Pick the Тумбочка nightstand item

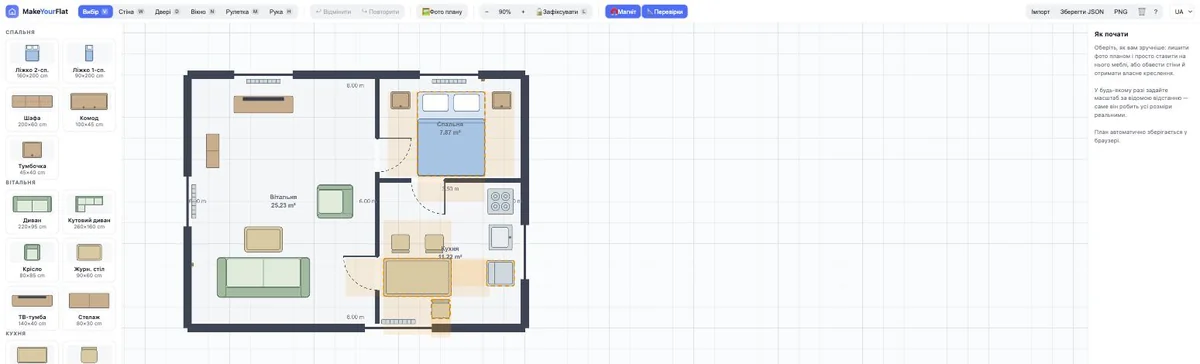tap(32, 157)
